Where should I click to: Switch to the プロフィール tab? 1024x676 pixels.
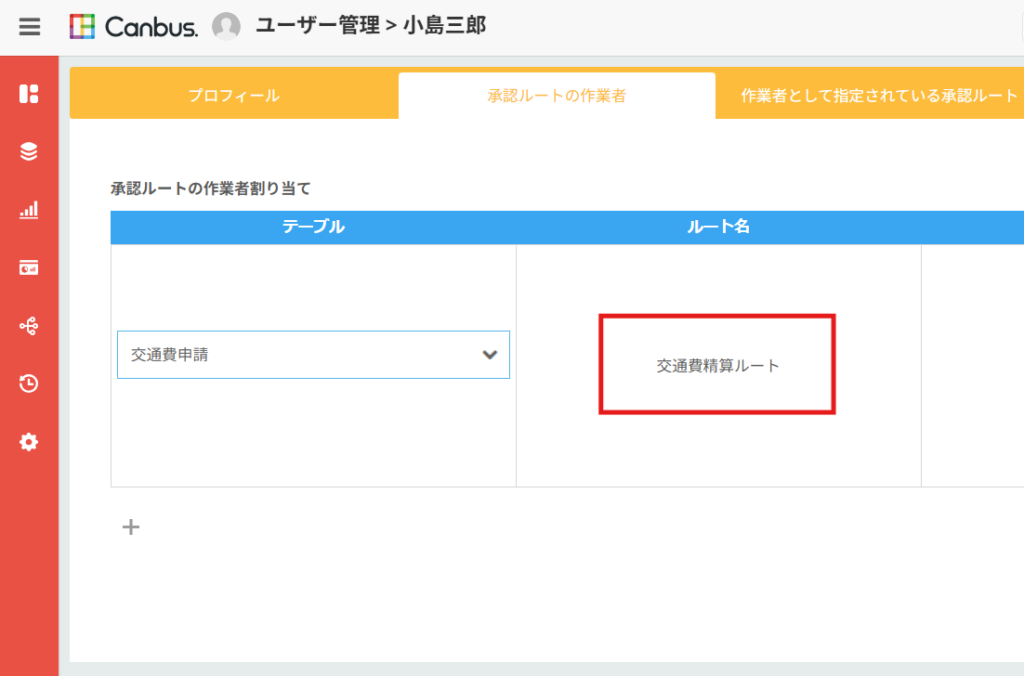tap(234, 96)
